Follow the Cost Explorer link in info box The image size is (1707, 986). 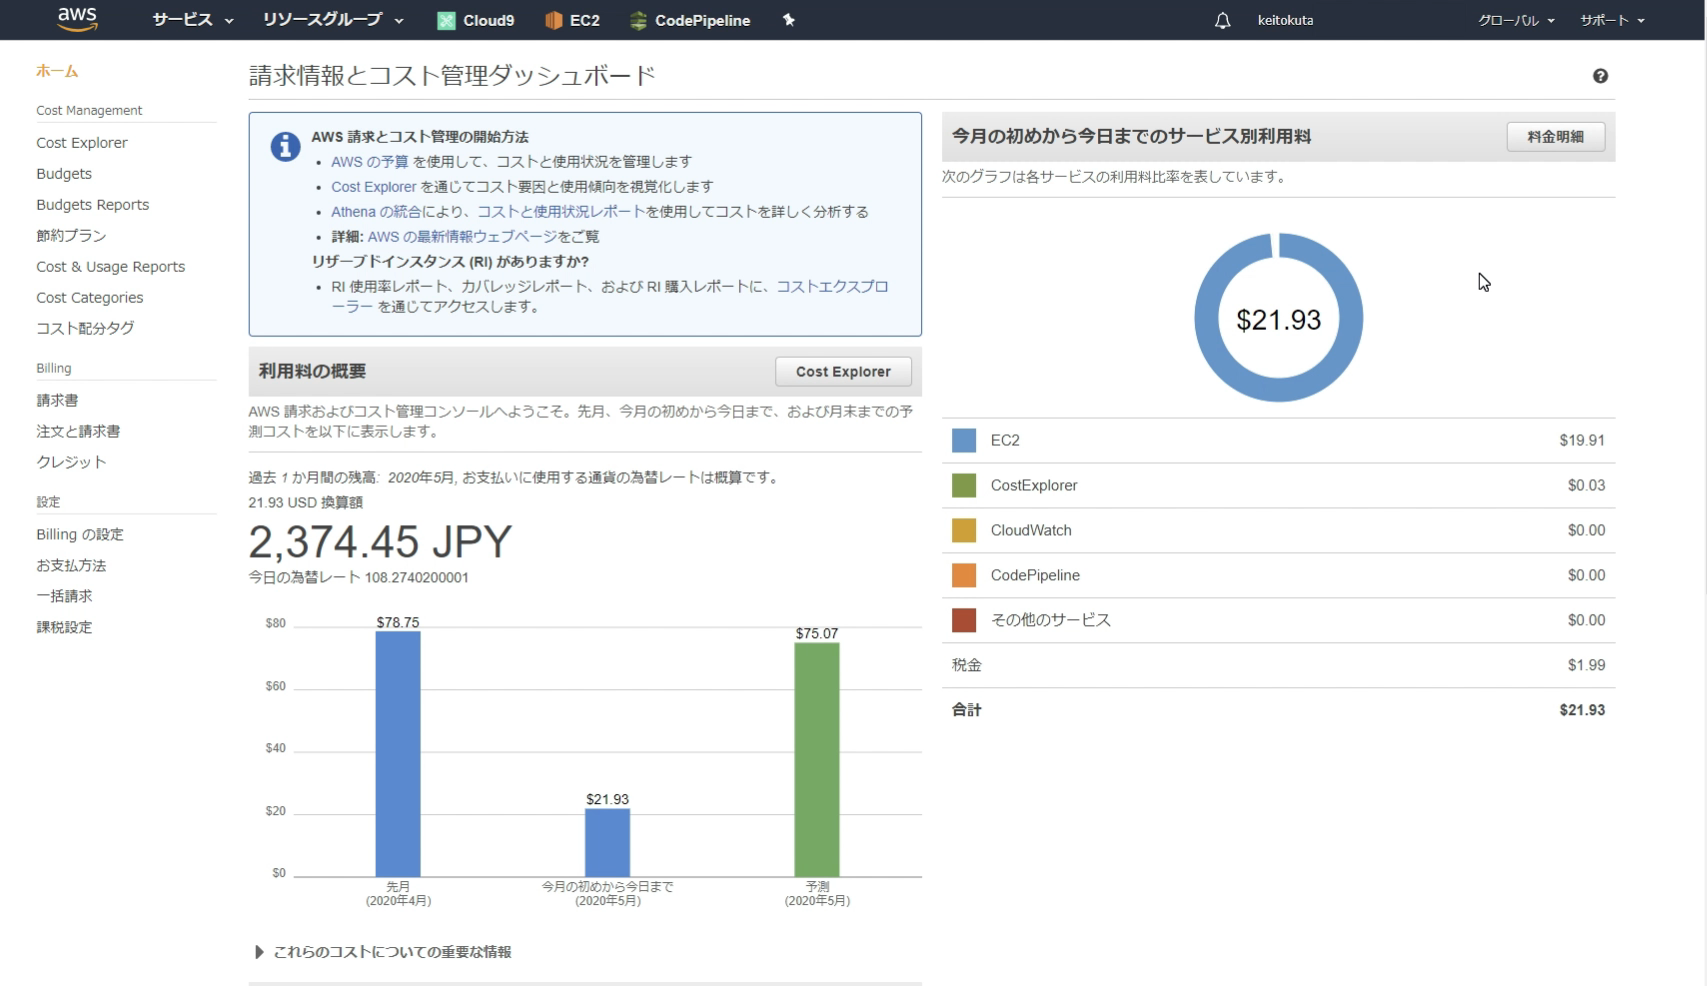(x=374, y=187)
